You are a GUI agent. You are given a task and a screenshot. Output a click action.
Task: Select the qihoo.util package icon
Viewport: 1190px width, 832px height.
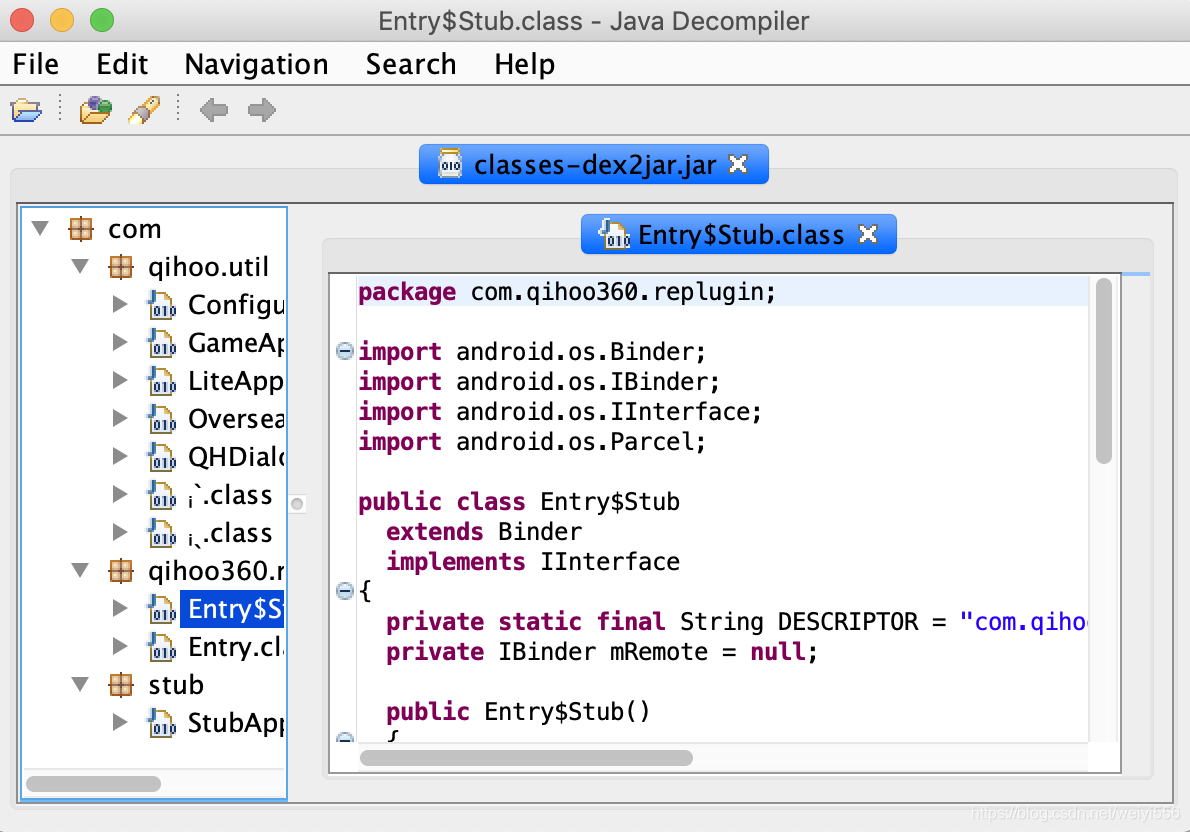click(121, 266)
